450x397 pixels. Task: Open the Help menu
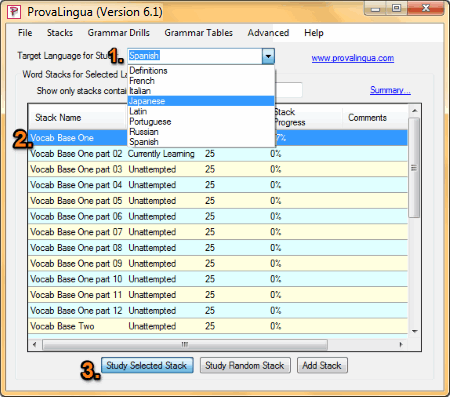[x=314, y=33]
